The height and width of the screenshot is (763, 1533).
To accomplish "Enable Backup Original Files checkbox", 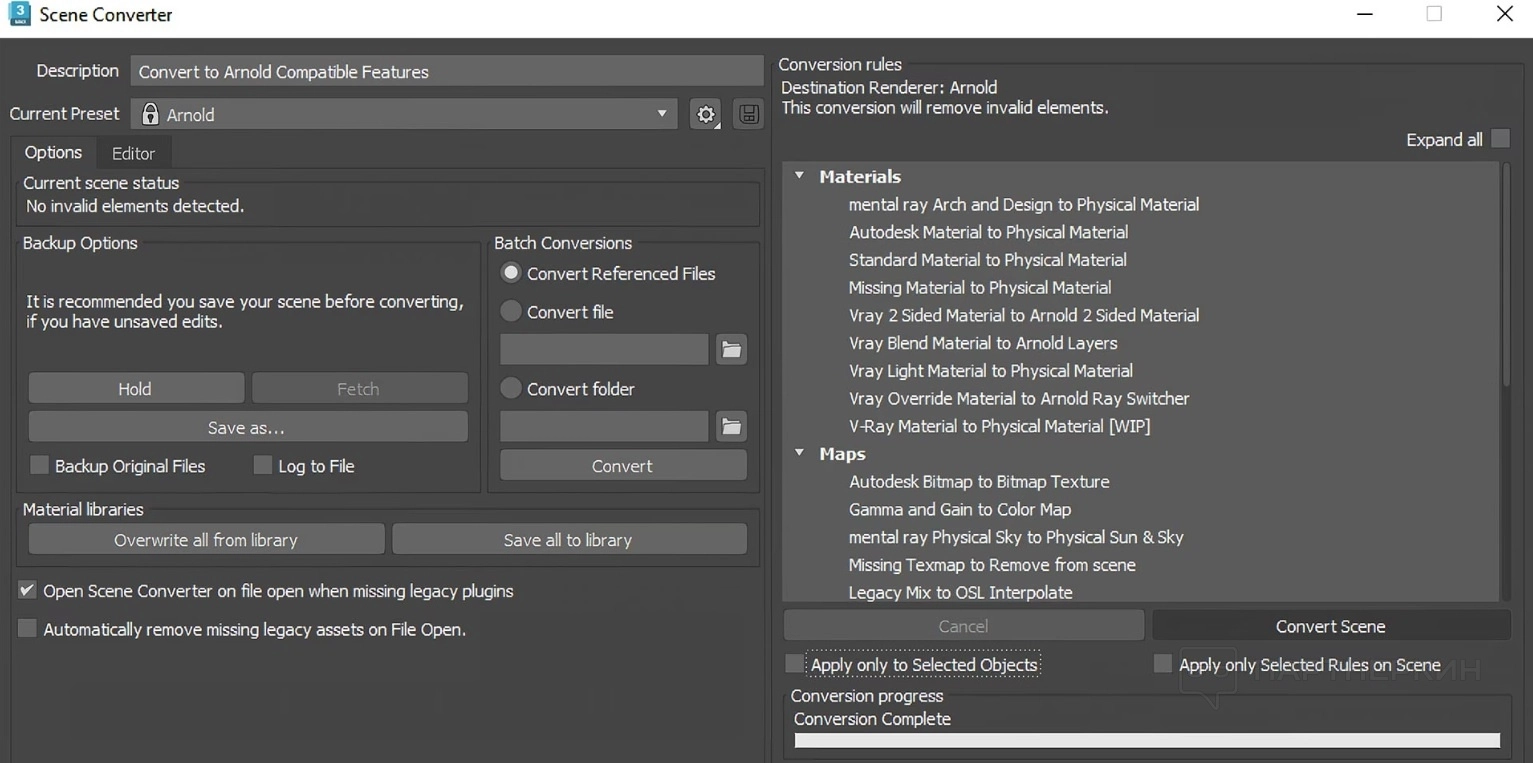I will 40,465.
